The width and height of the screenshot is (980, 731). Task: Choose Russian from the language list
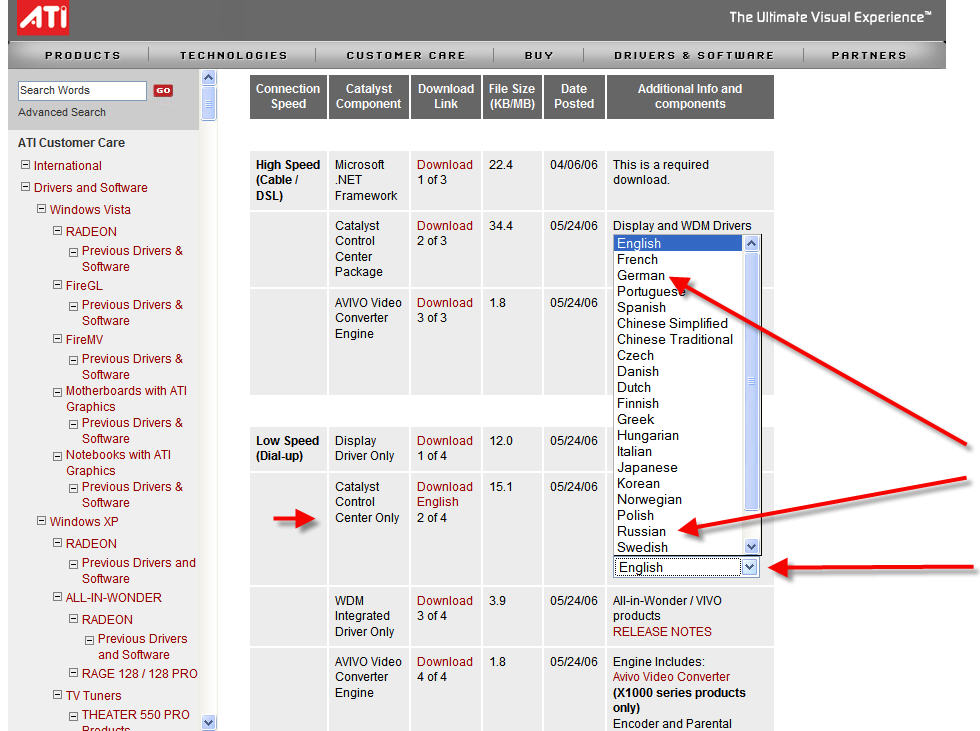[x=641, y=531]
